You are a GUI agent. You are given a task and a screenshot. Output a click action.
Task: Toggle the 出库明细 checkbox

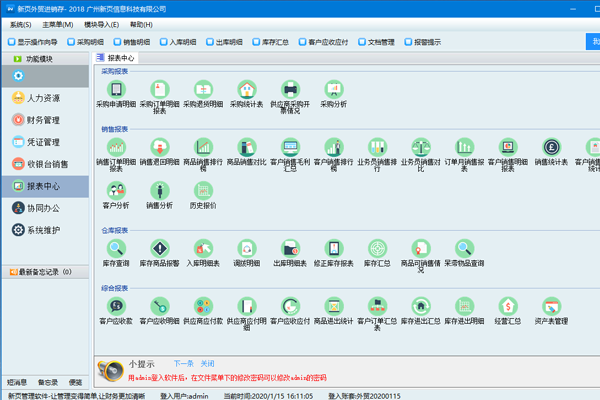210,42
